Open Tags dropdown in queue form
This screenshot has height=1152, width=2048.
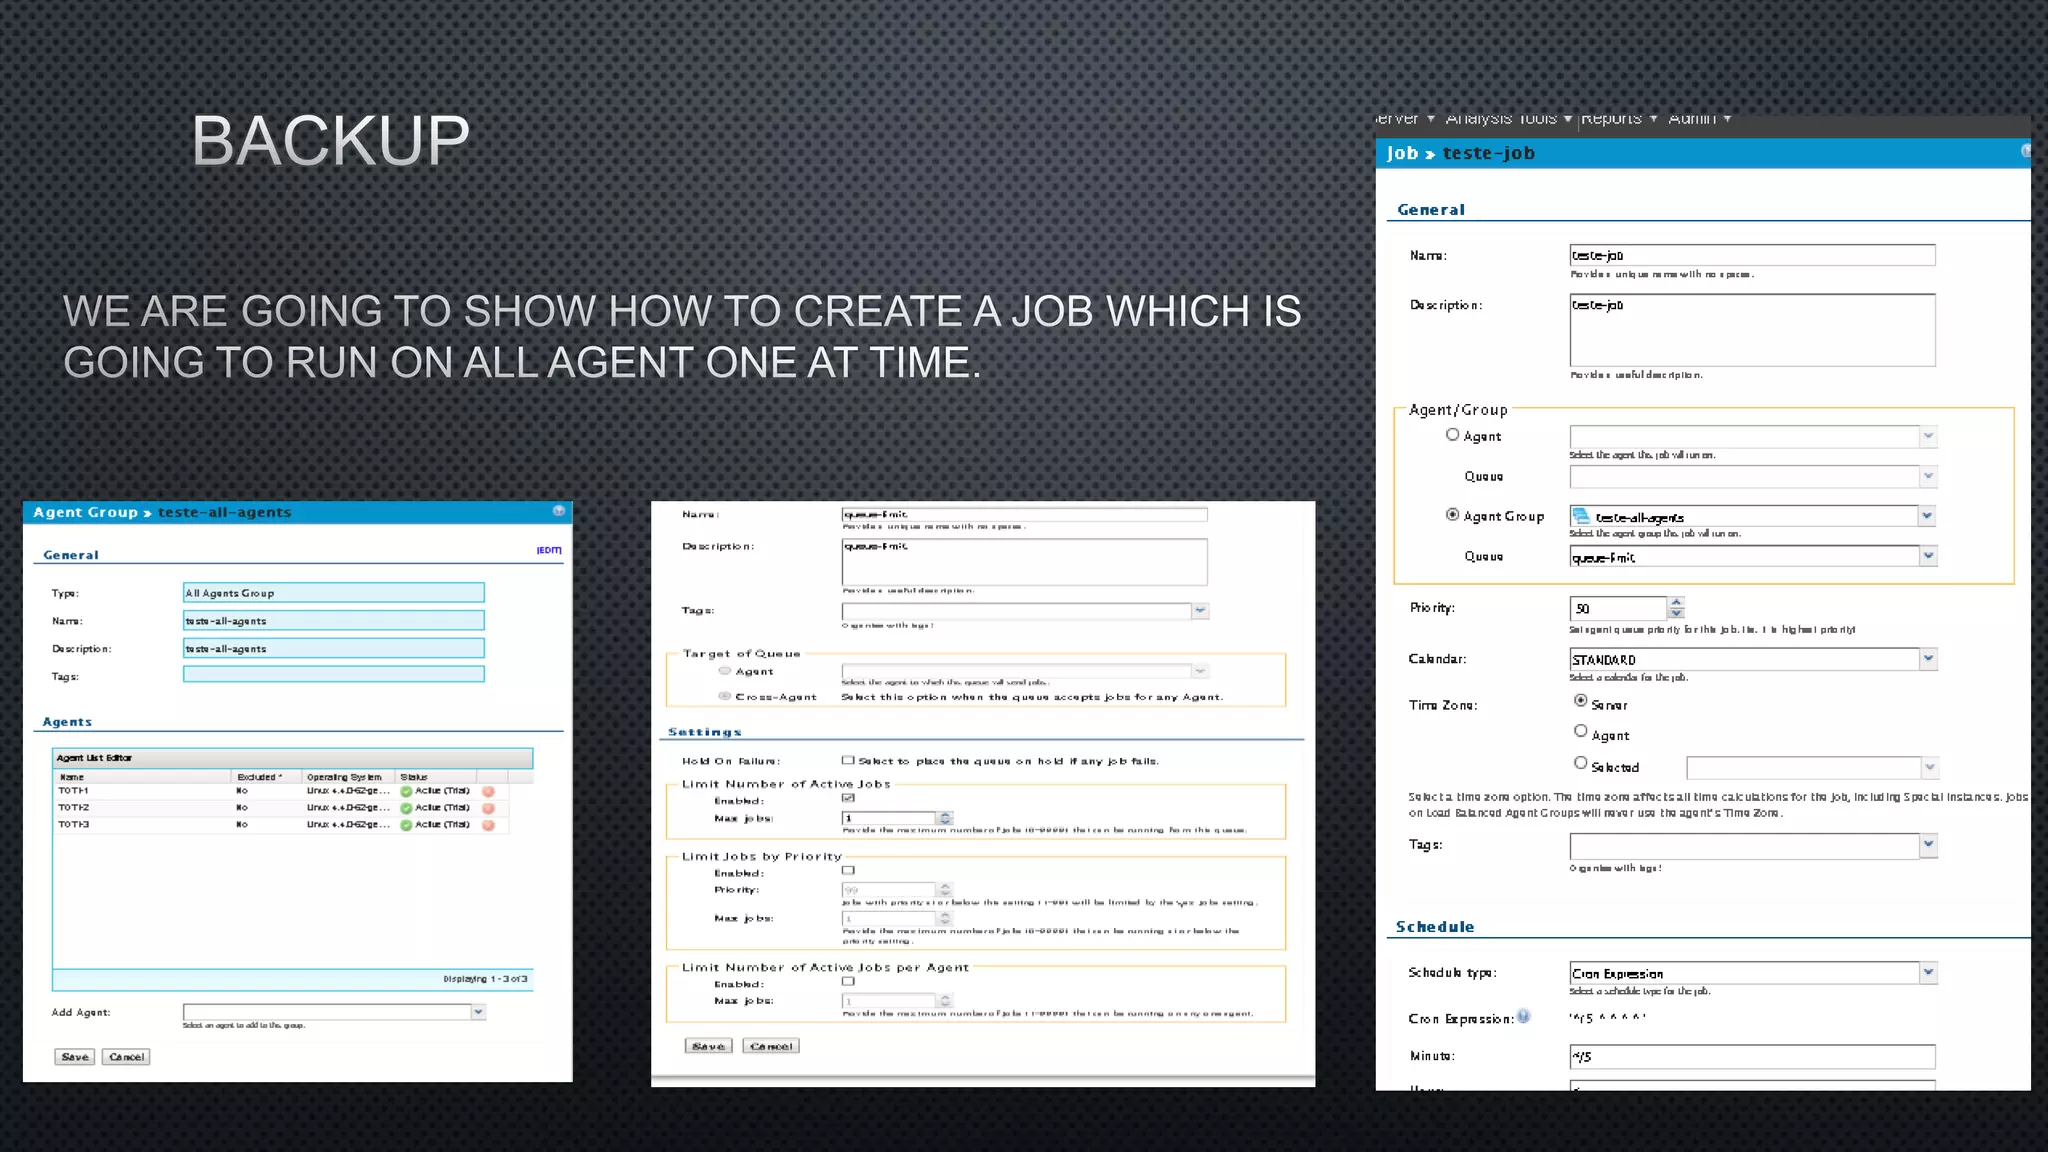[1200, 610]
